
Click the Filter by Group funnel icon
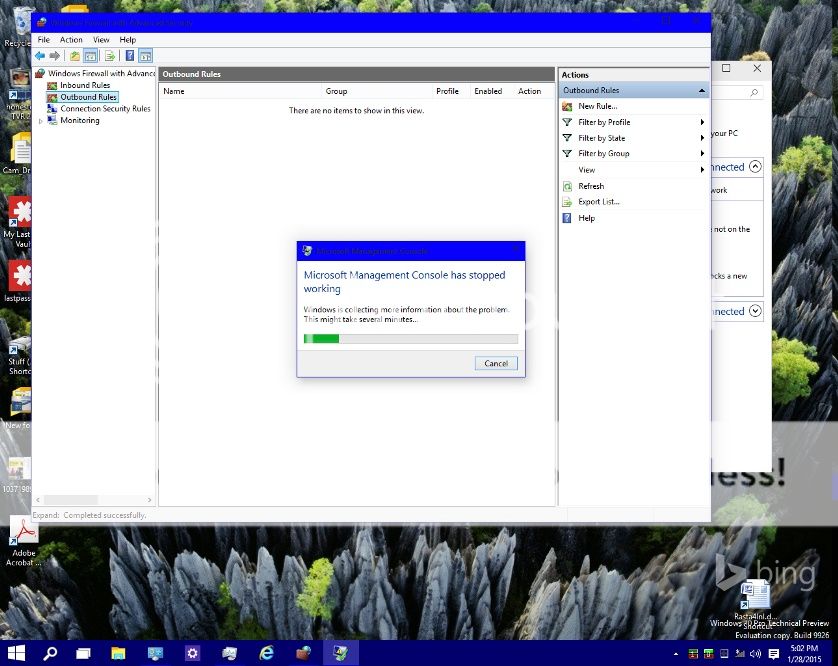[568, 154]
